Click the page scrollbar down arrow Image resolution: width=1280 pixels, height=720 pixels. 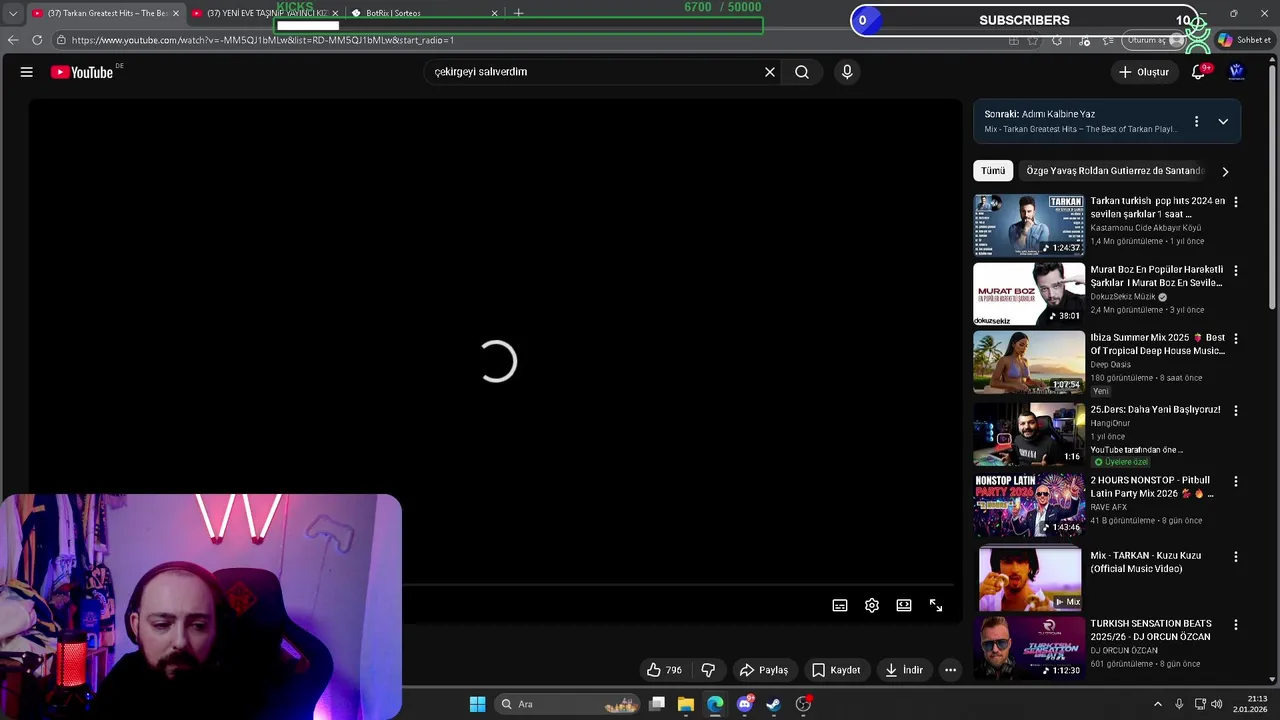click(1273, 680)
